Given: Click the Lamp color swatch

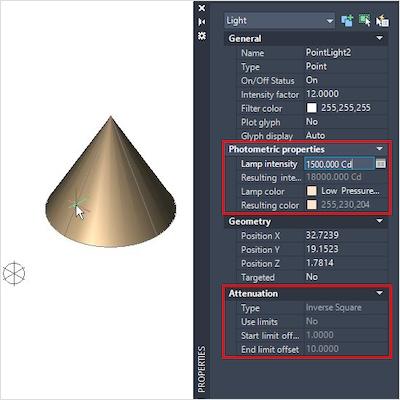Looking at the screenshot, I should [x=311, y=191].
